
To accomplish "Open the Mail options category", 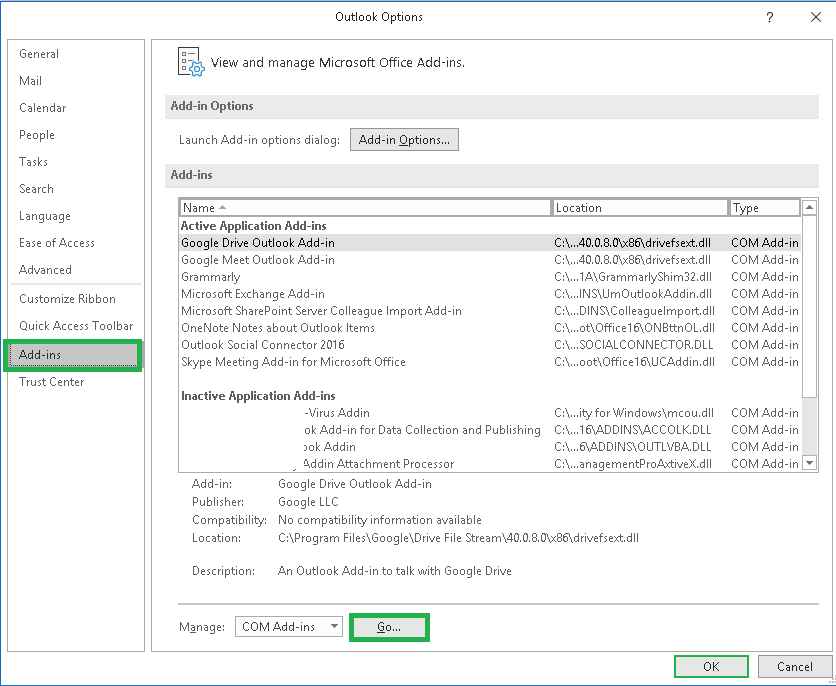I will coord(30,81).
